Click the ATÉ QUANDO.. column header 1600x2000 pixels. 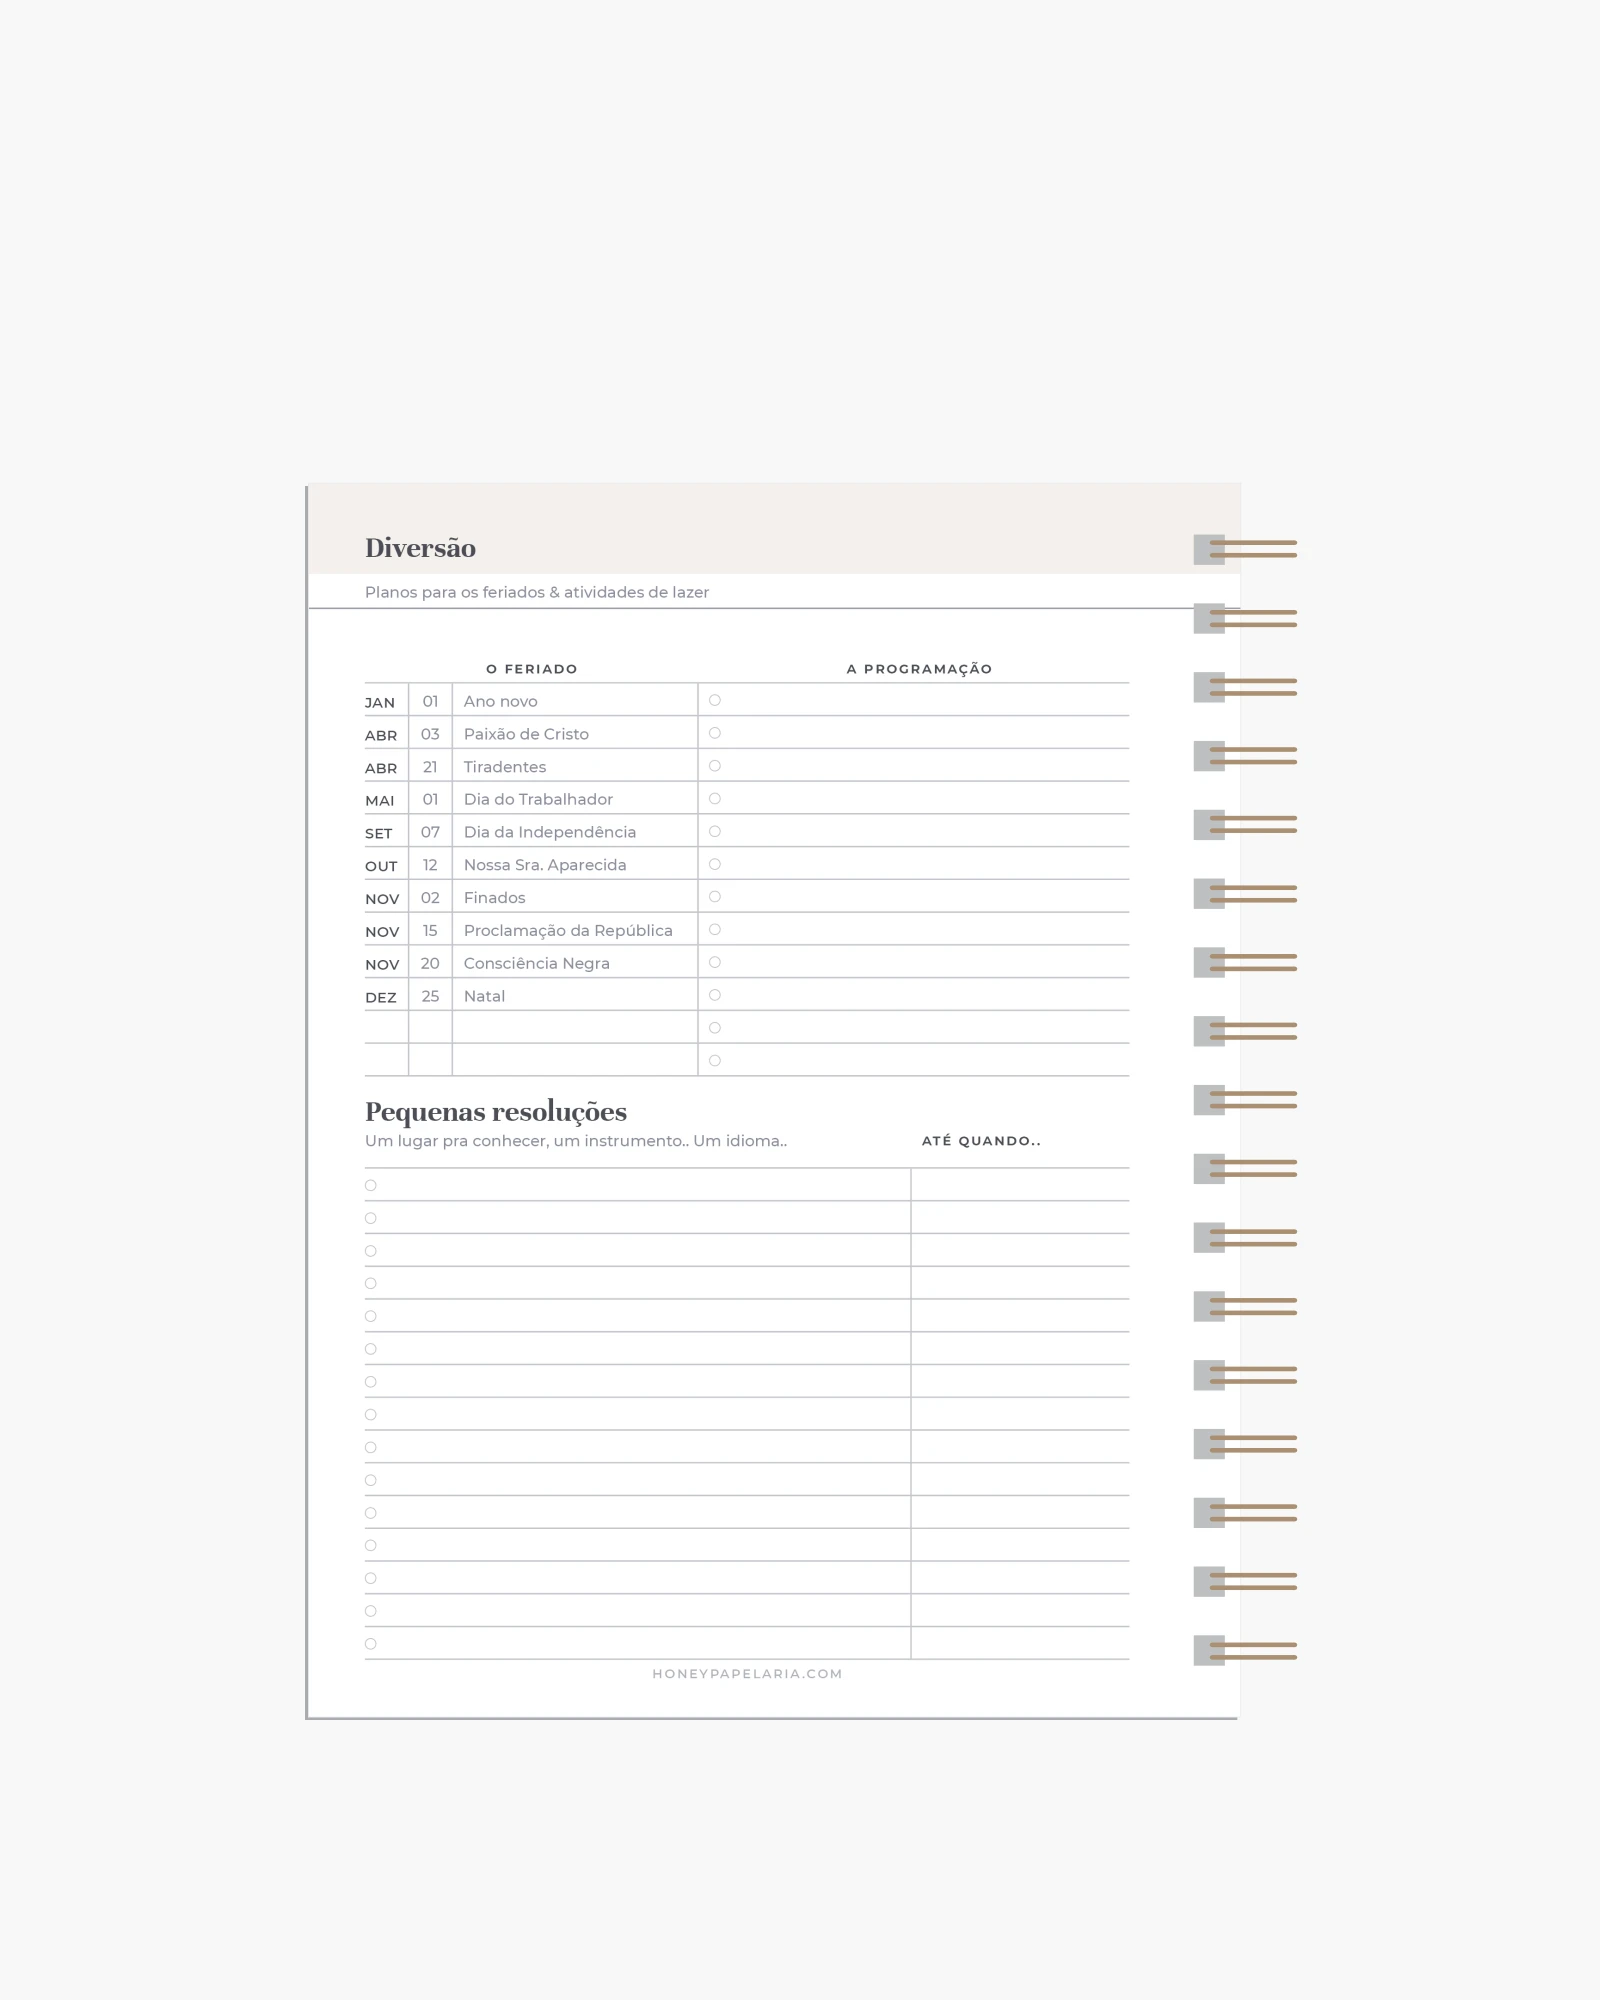pyautogui.click(x=981, y=1141)
